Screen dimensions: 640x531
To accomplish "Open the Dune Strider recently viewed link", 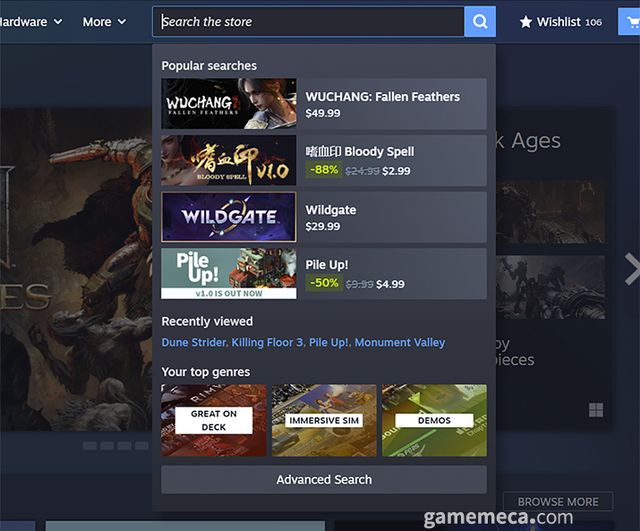I will pos(194,342).
